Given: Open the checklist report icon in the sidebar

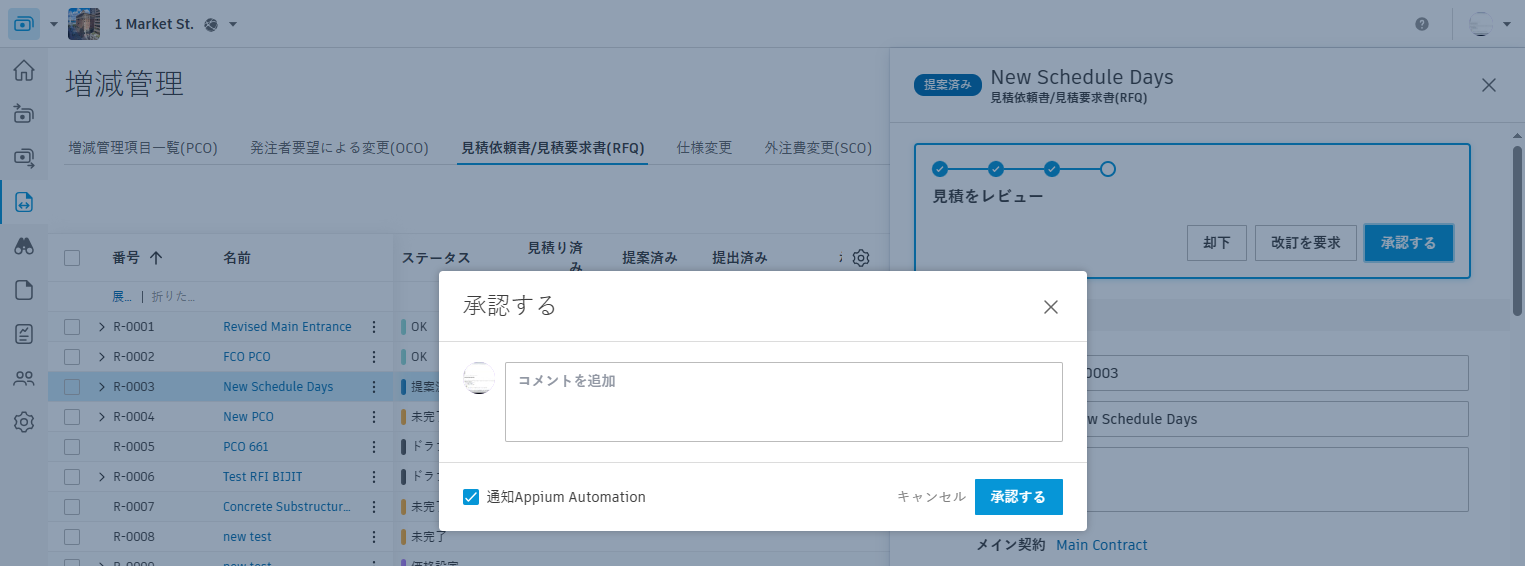Looking at the screenshot, I should click(24, 334).
